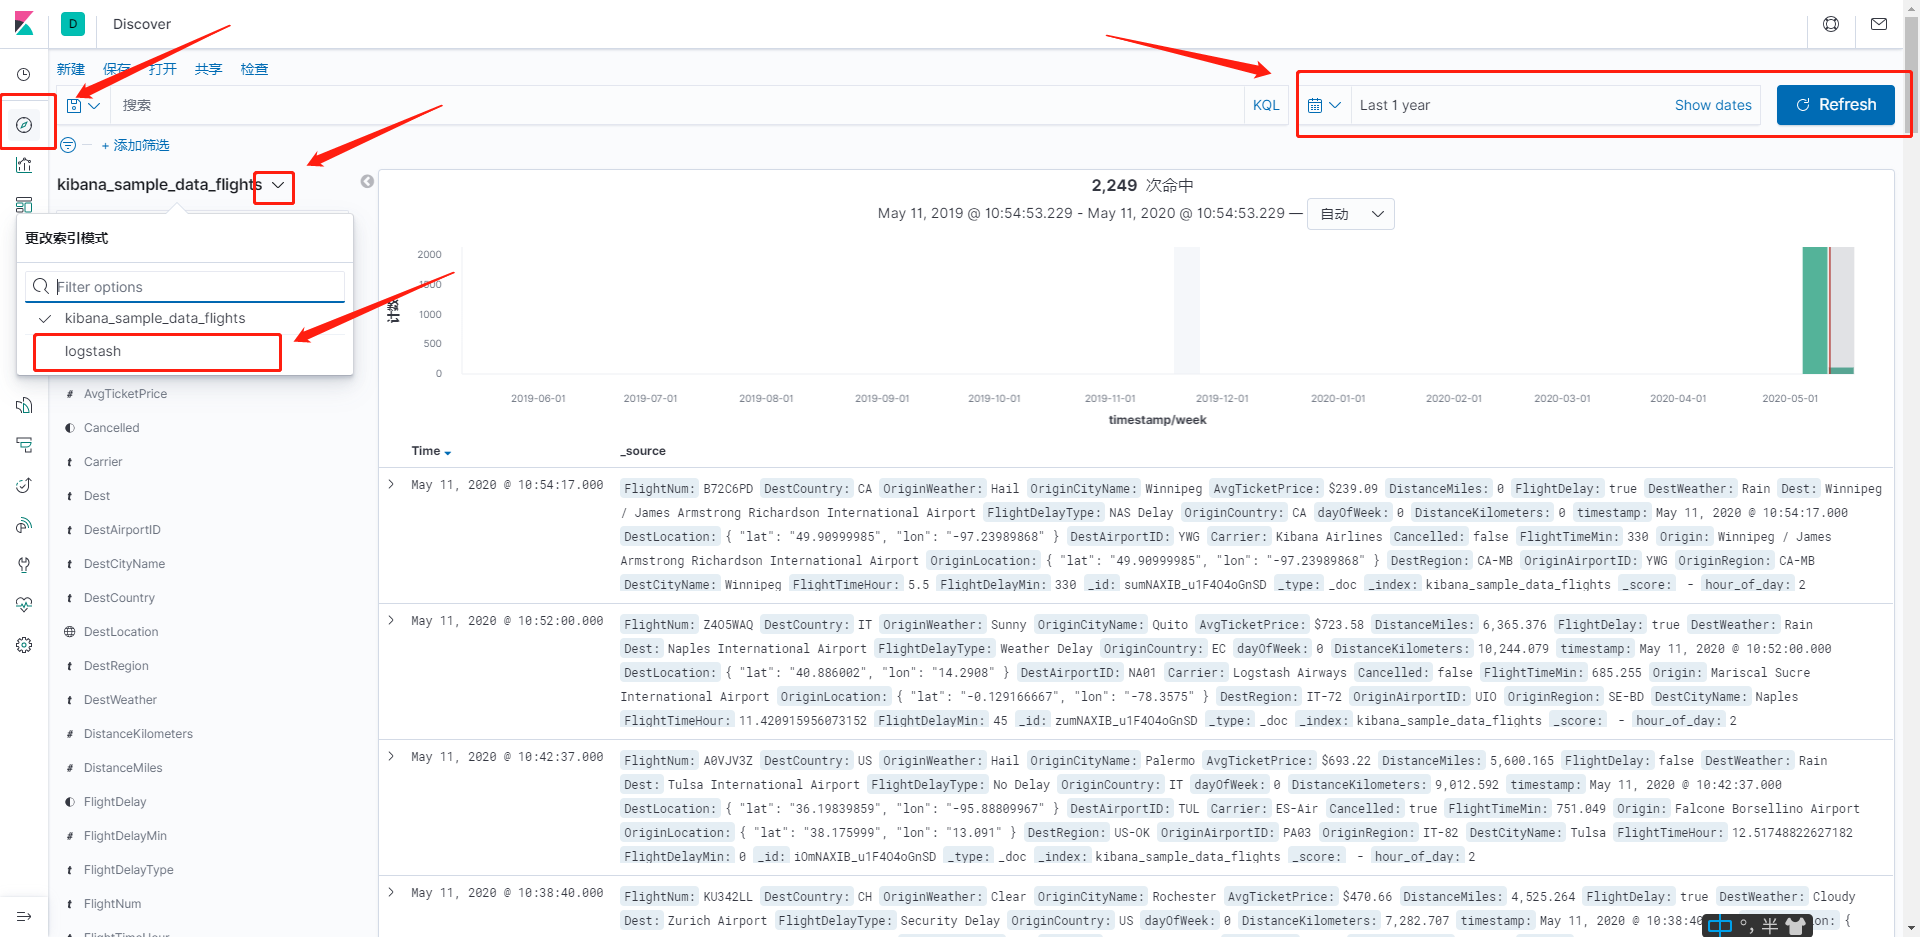Select the FlightNum field

(112, 904)
